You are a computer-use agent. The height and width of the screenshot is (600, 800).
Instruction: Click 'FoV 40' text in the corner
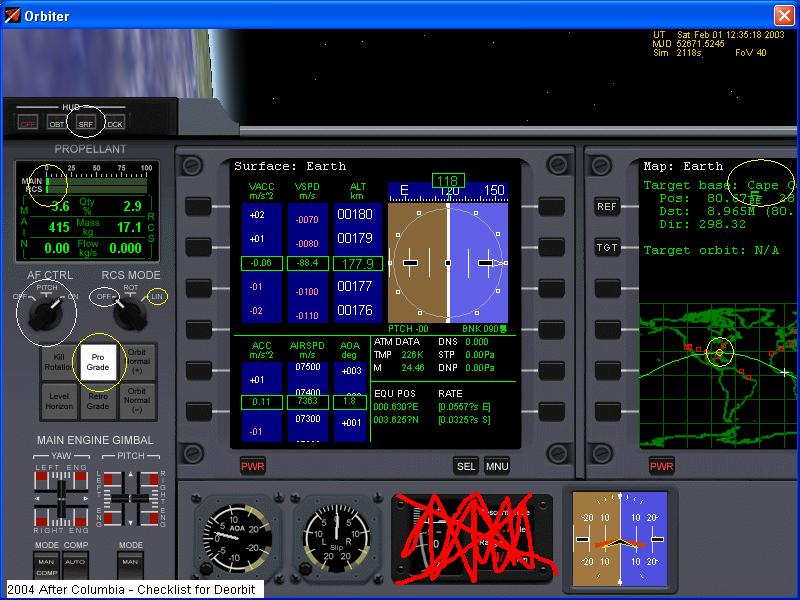click(751, 53)
